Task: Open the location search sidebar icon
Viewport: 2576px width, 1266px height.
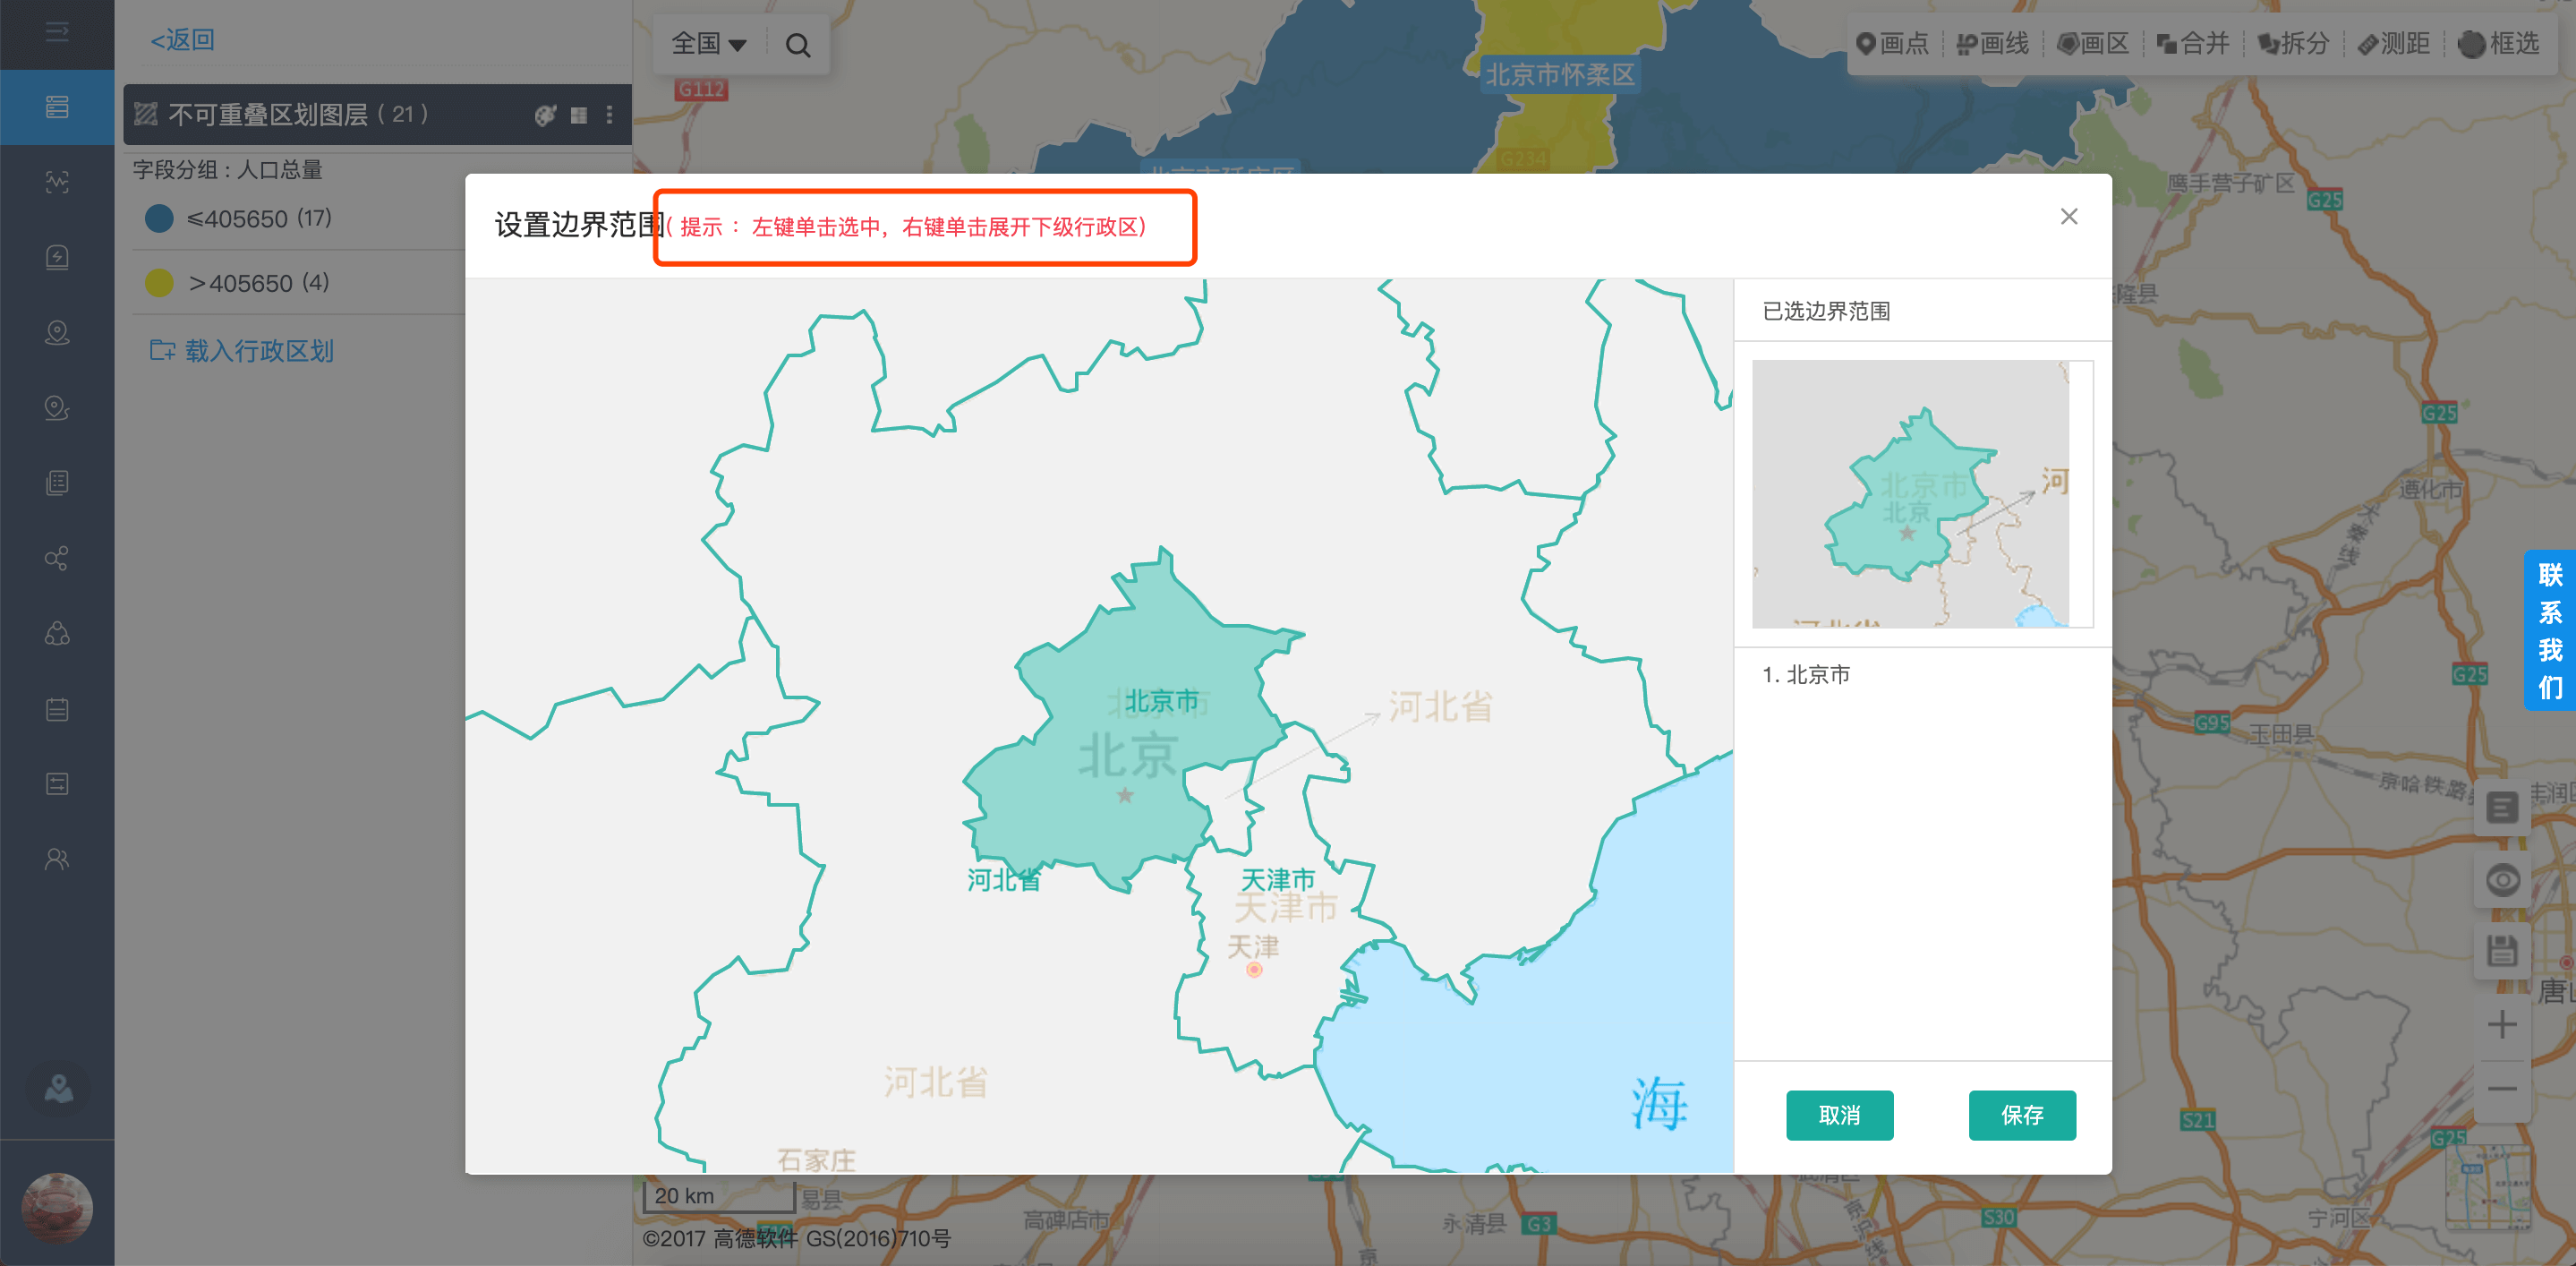Action: [x=57, y=408]
